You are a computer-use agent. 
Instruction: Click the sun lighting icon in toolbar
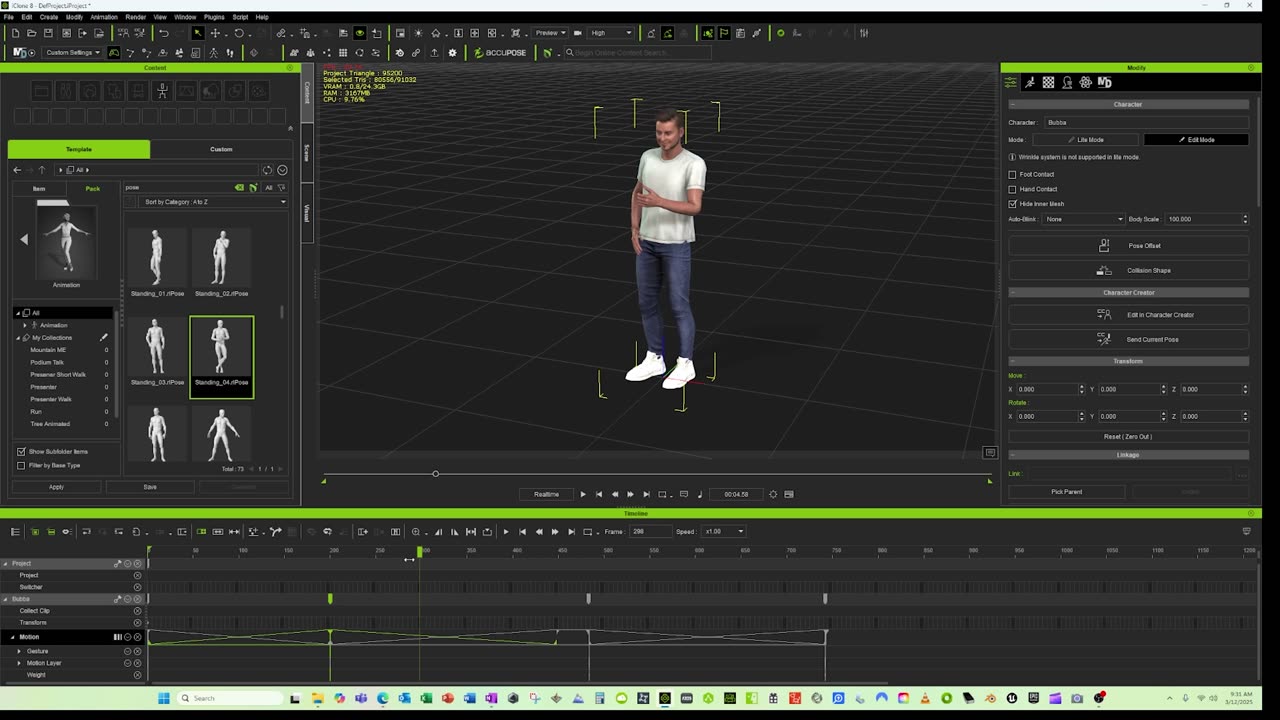(x=418, y=33)
